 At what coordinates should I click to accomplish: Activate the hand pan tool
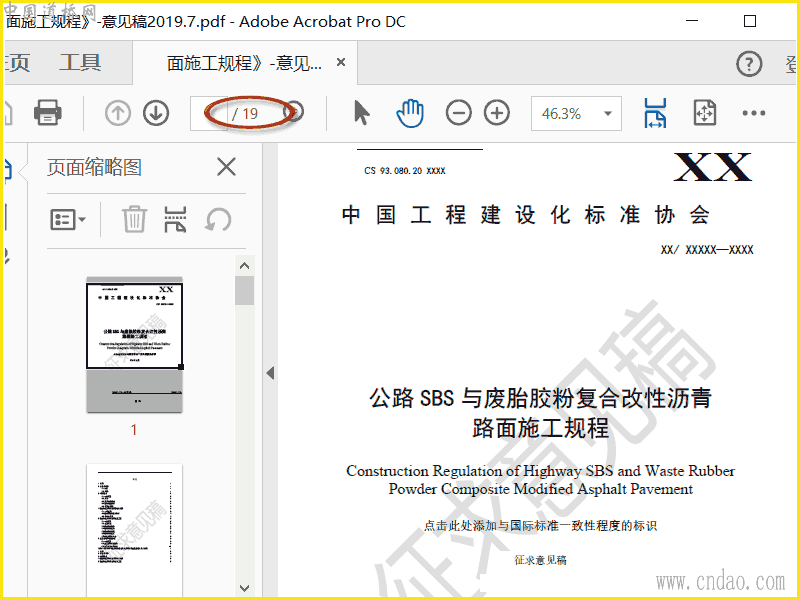tap(410, 113)
